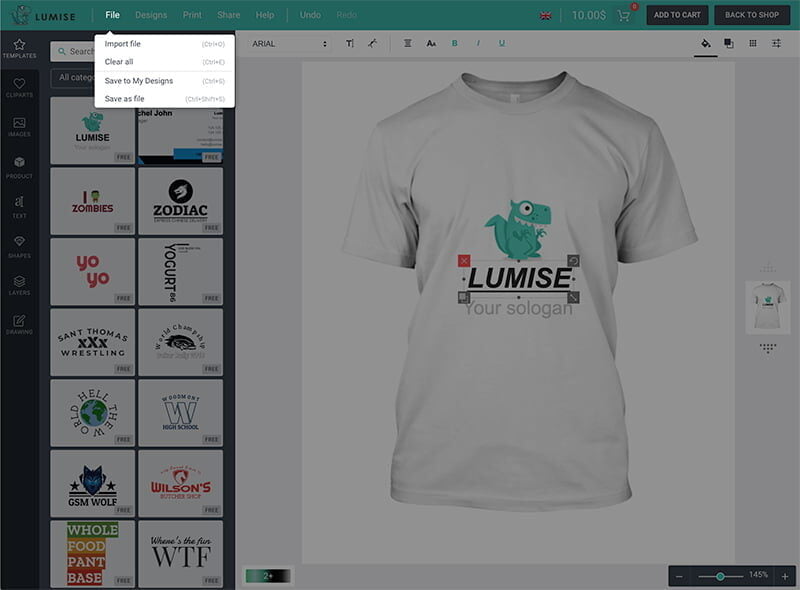Toggle italic text formatting

click(x=477, y=44)
